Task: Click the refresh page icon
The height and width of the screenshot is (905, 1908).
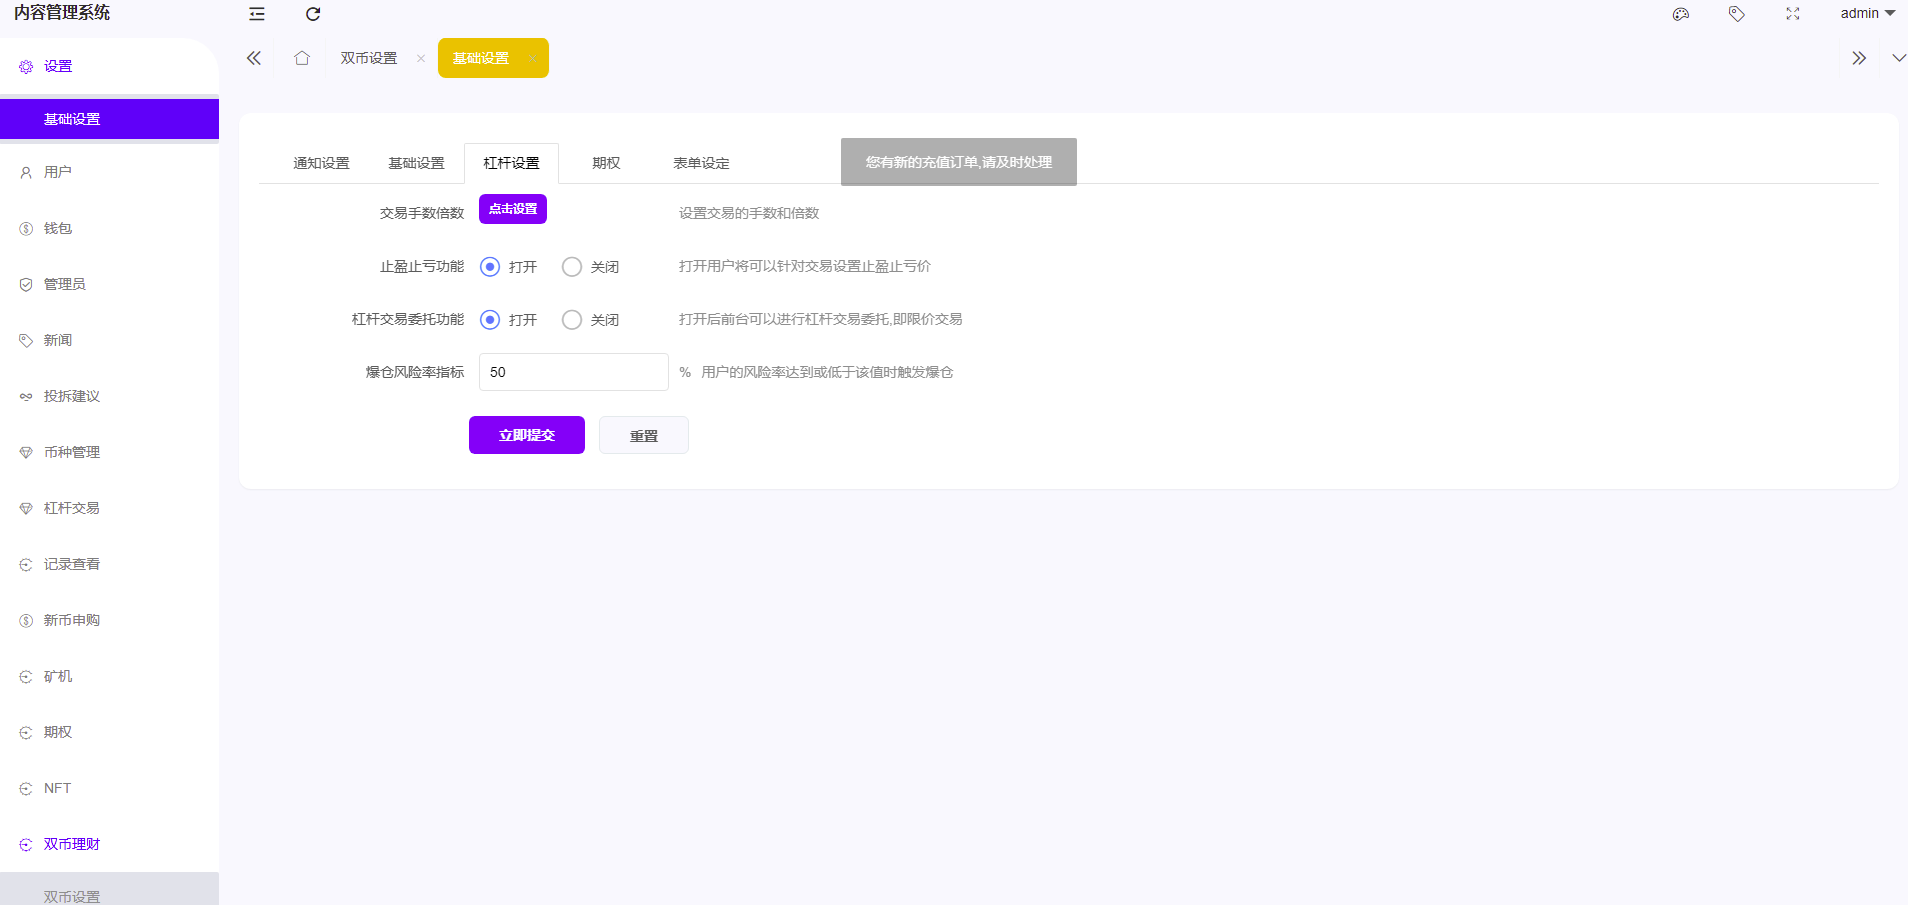Action: (x=313, y=14)
